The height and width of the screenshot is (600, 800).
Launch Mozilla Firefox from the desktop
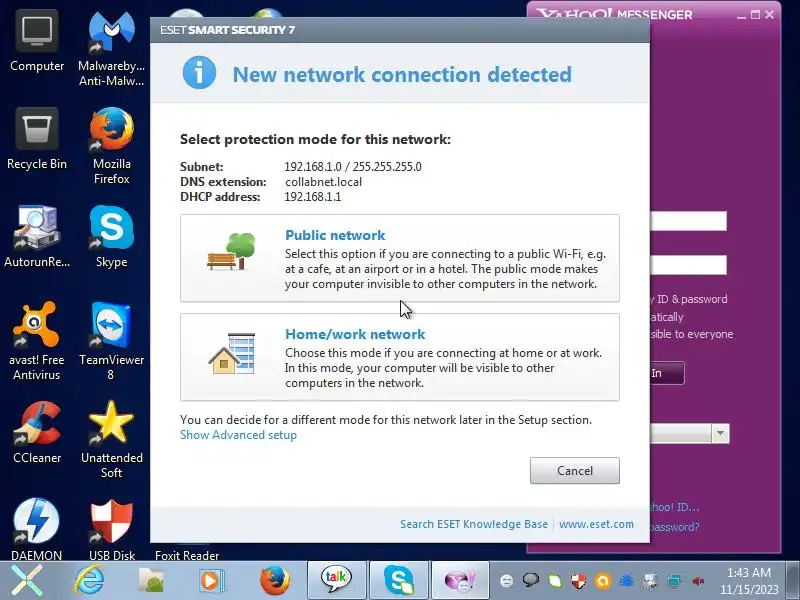point(111,146)
